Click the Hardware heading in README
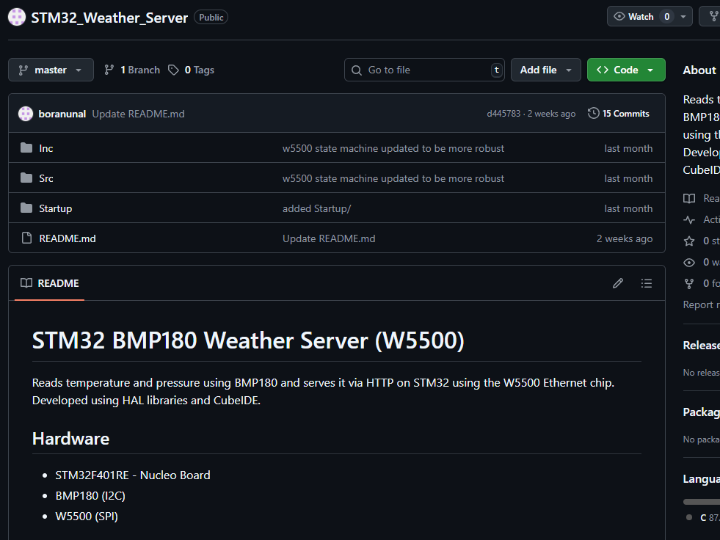Viewport: 720px width, 540px height. coord(71,439)
